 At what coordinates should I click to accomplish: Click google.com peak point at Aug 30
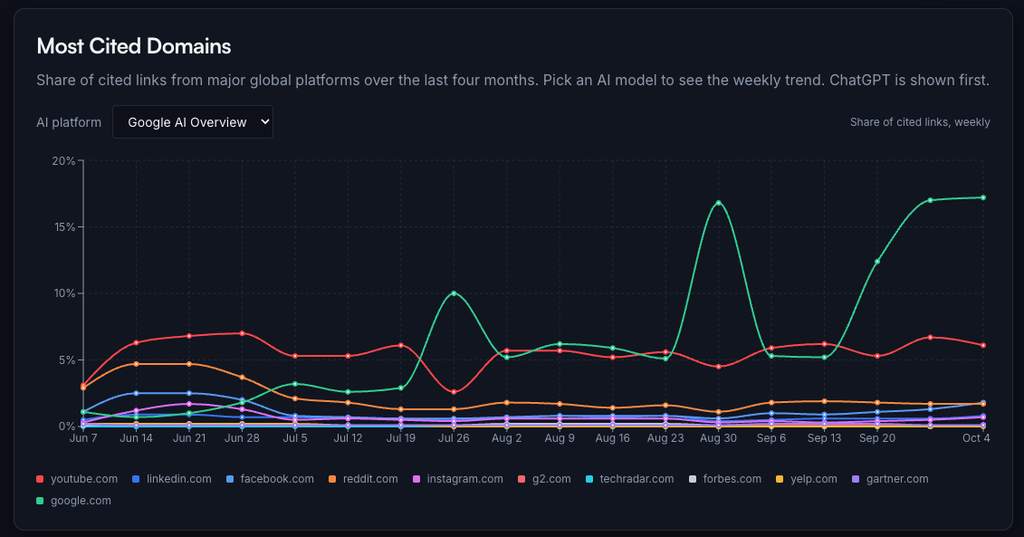point(718,203)
